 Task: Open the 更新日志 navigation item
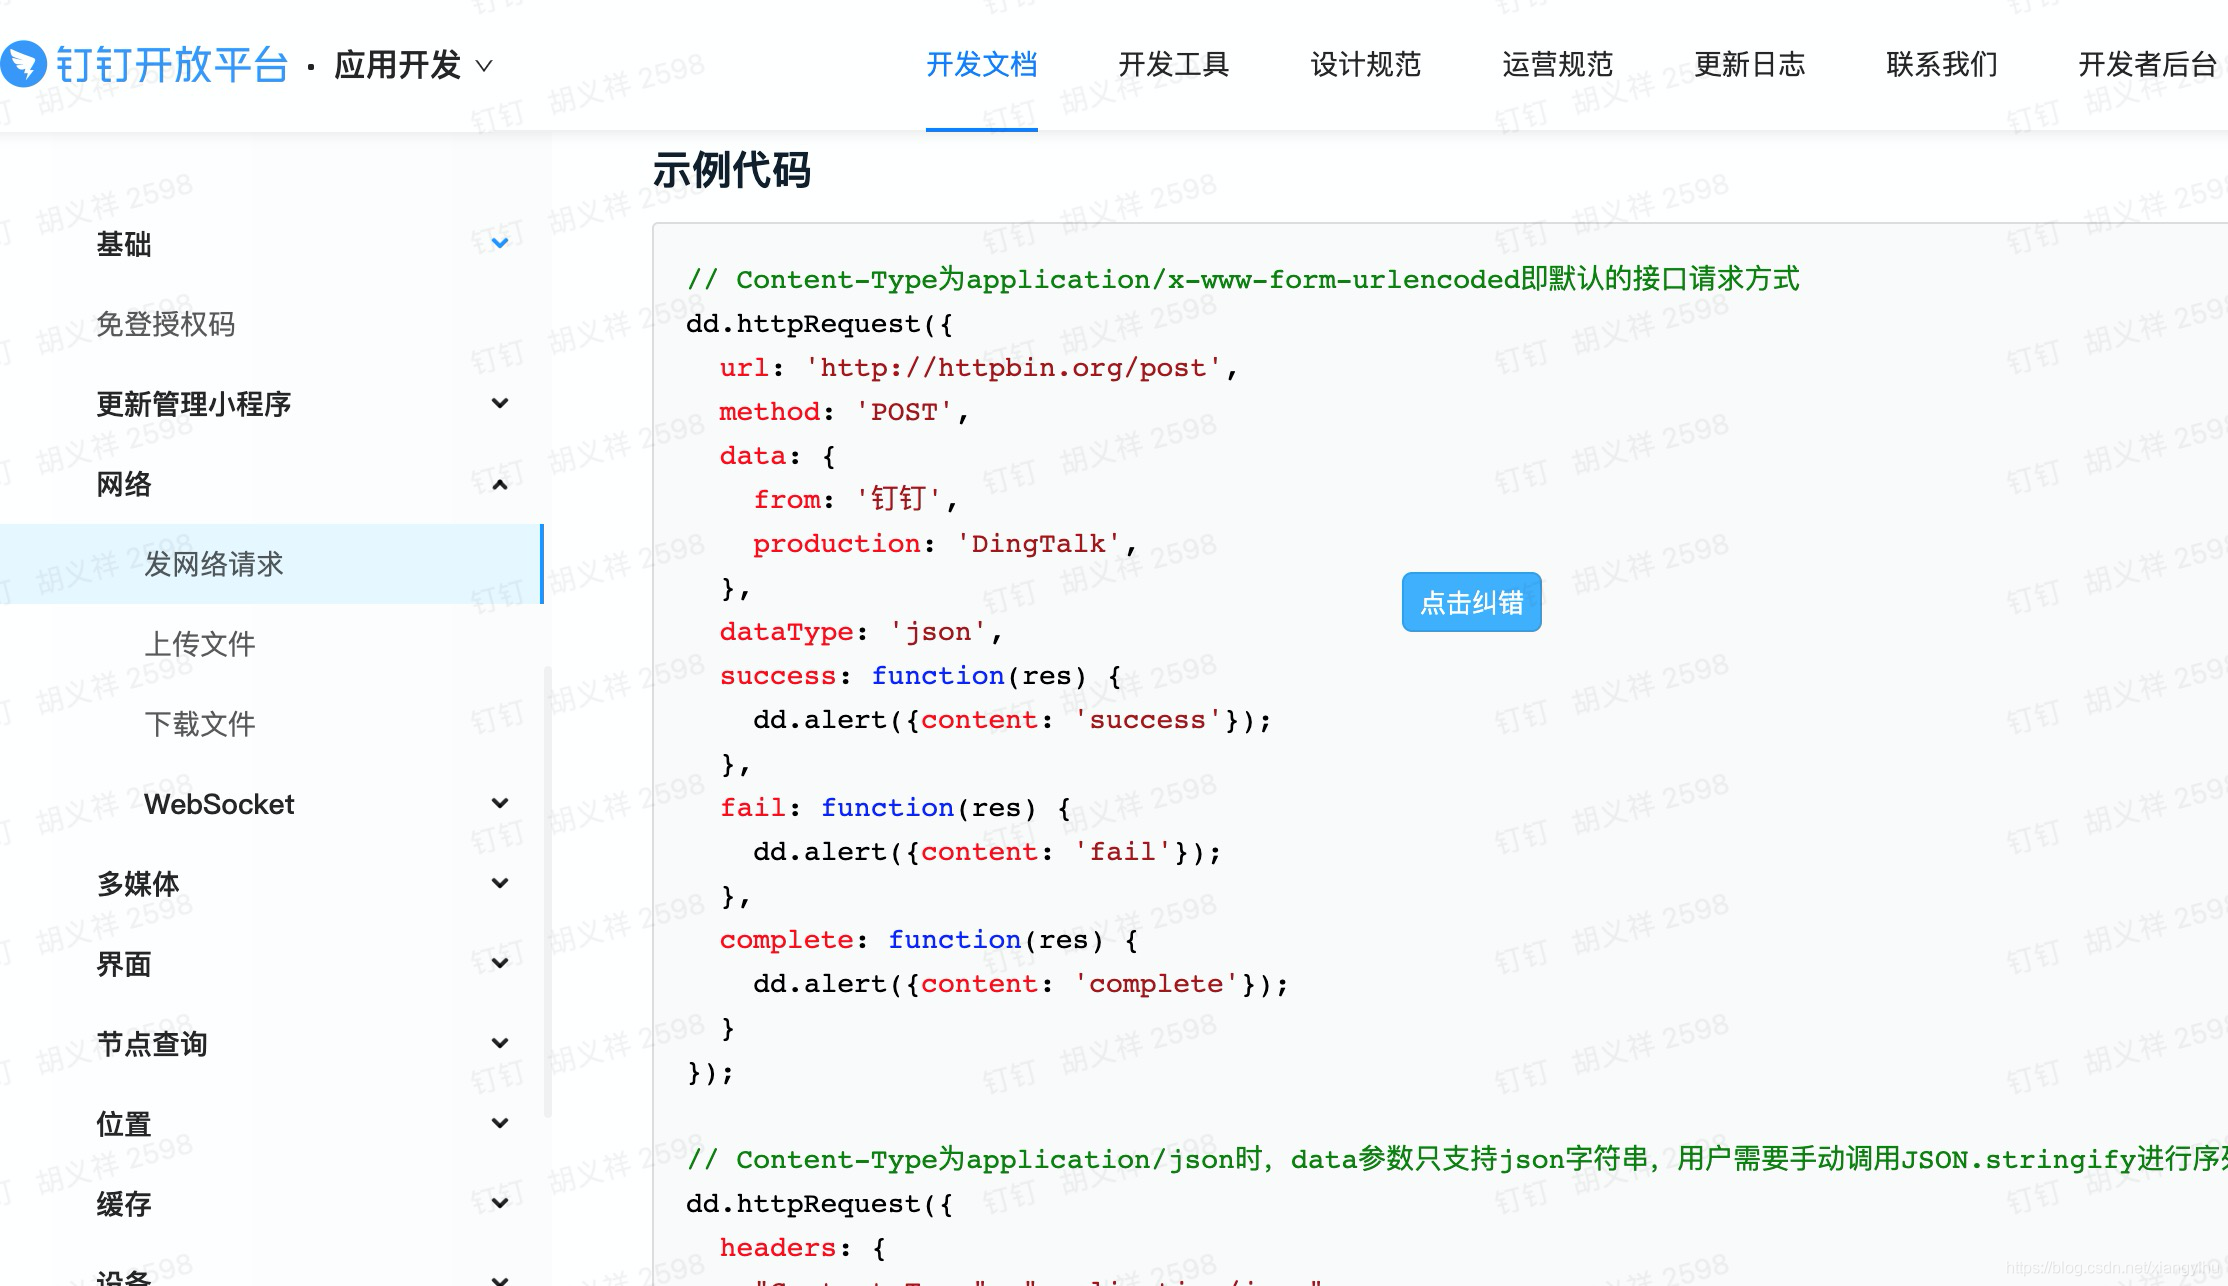[1749, 65]
